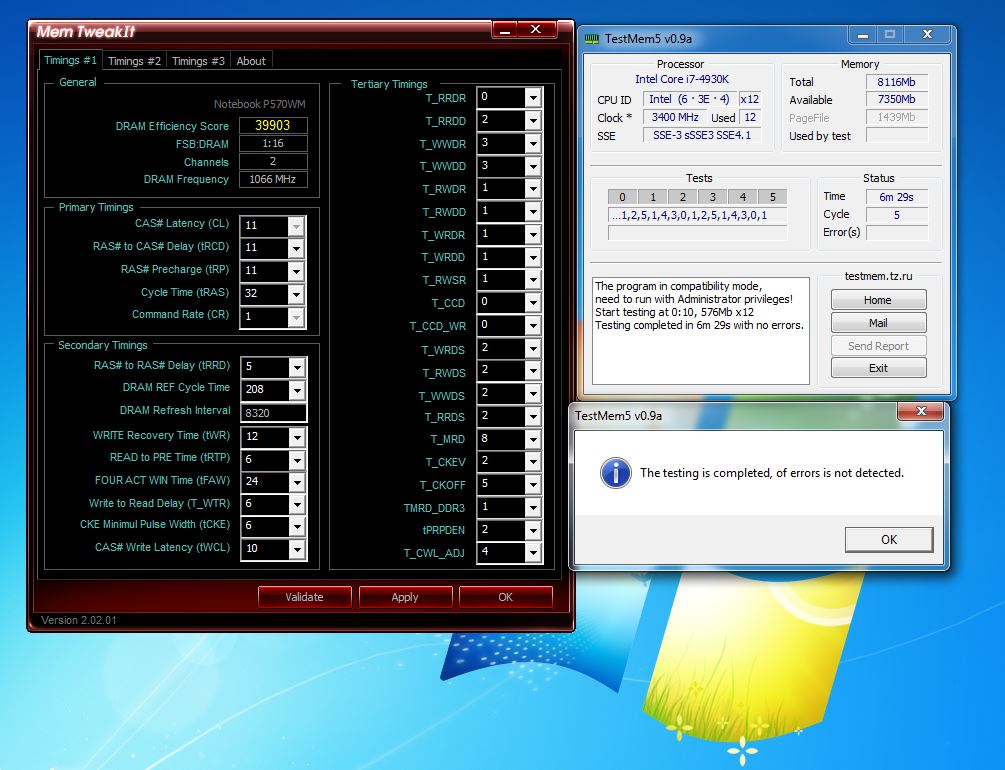Click the Apply button in Mem TweakIt
This screenshot has width=1005, height=770.
(x=405, y=597)
